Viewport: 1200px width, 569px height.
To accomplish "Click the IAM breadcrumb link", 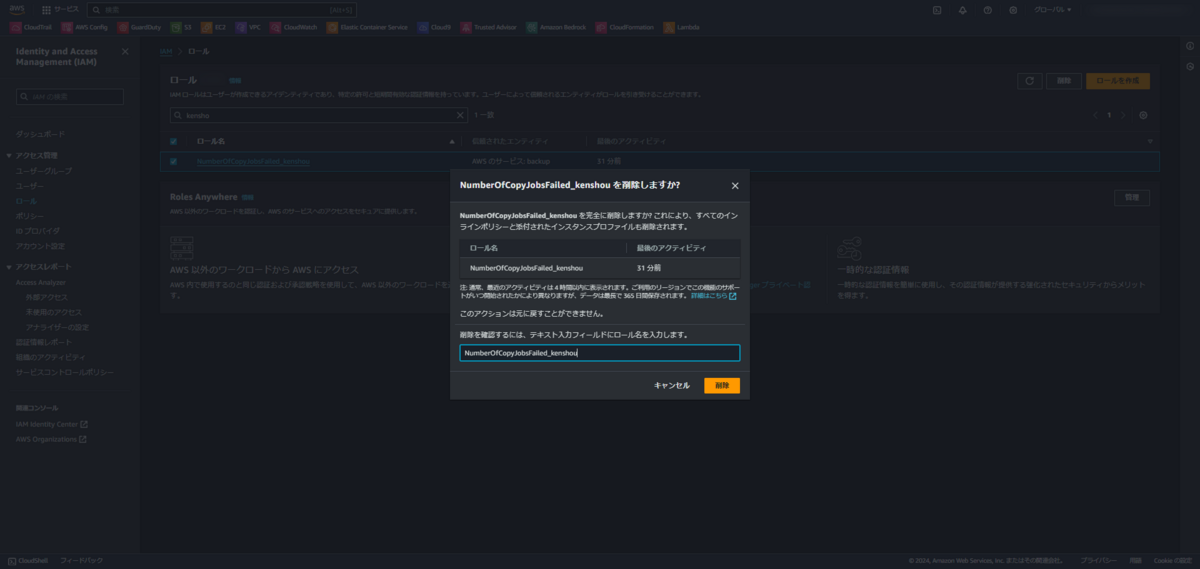I will coord(166,50).
